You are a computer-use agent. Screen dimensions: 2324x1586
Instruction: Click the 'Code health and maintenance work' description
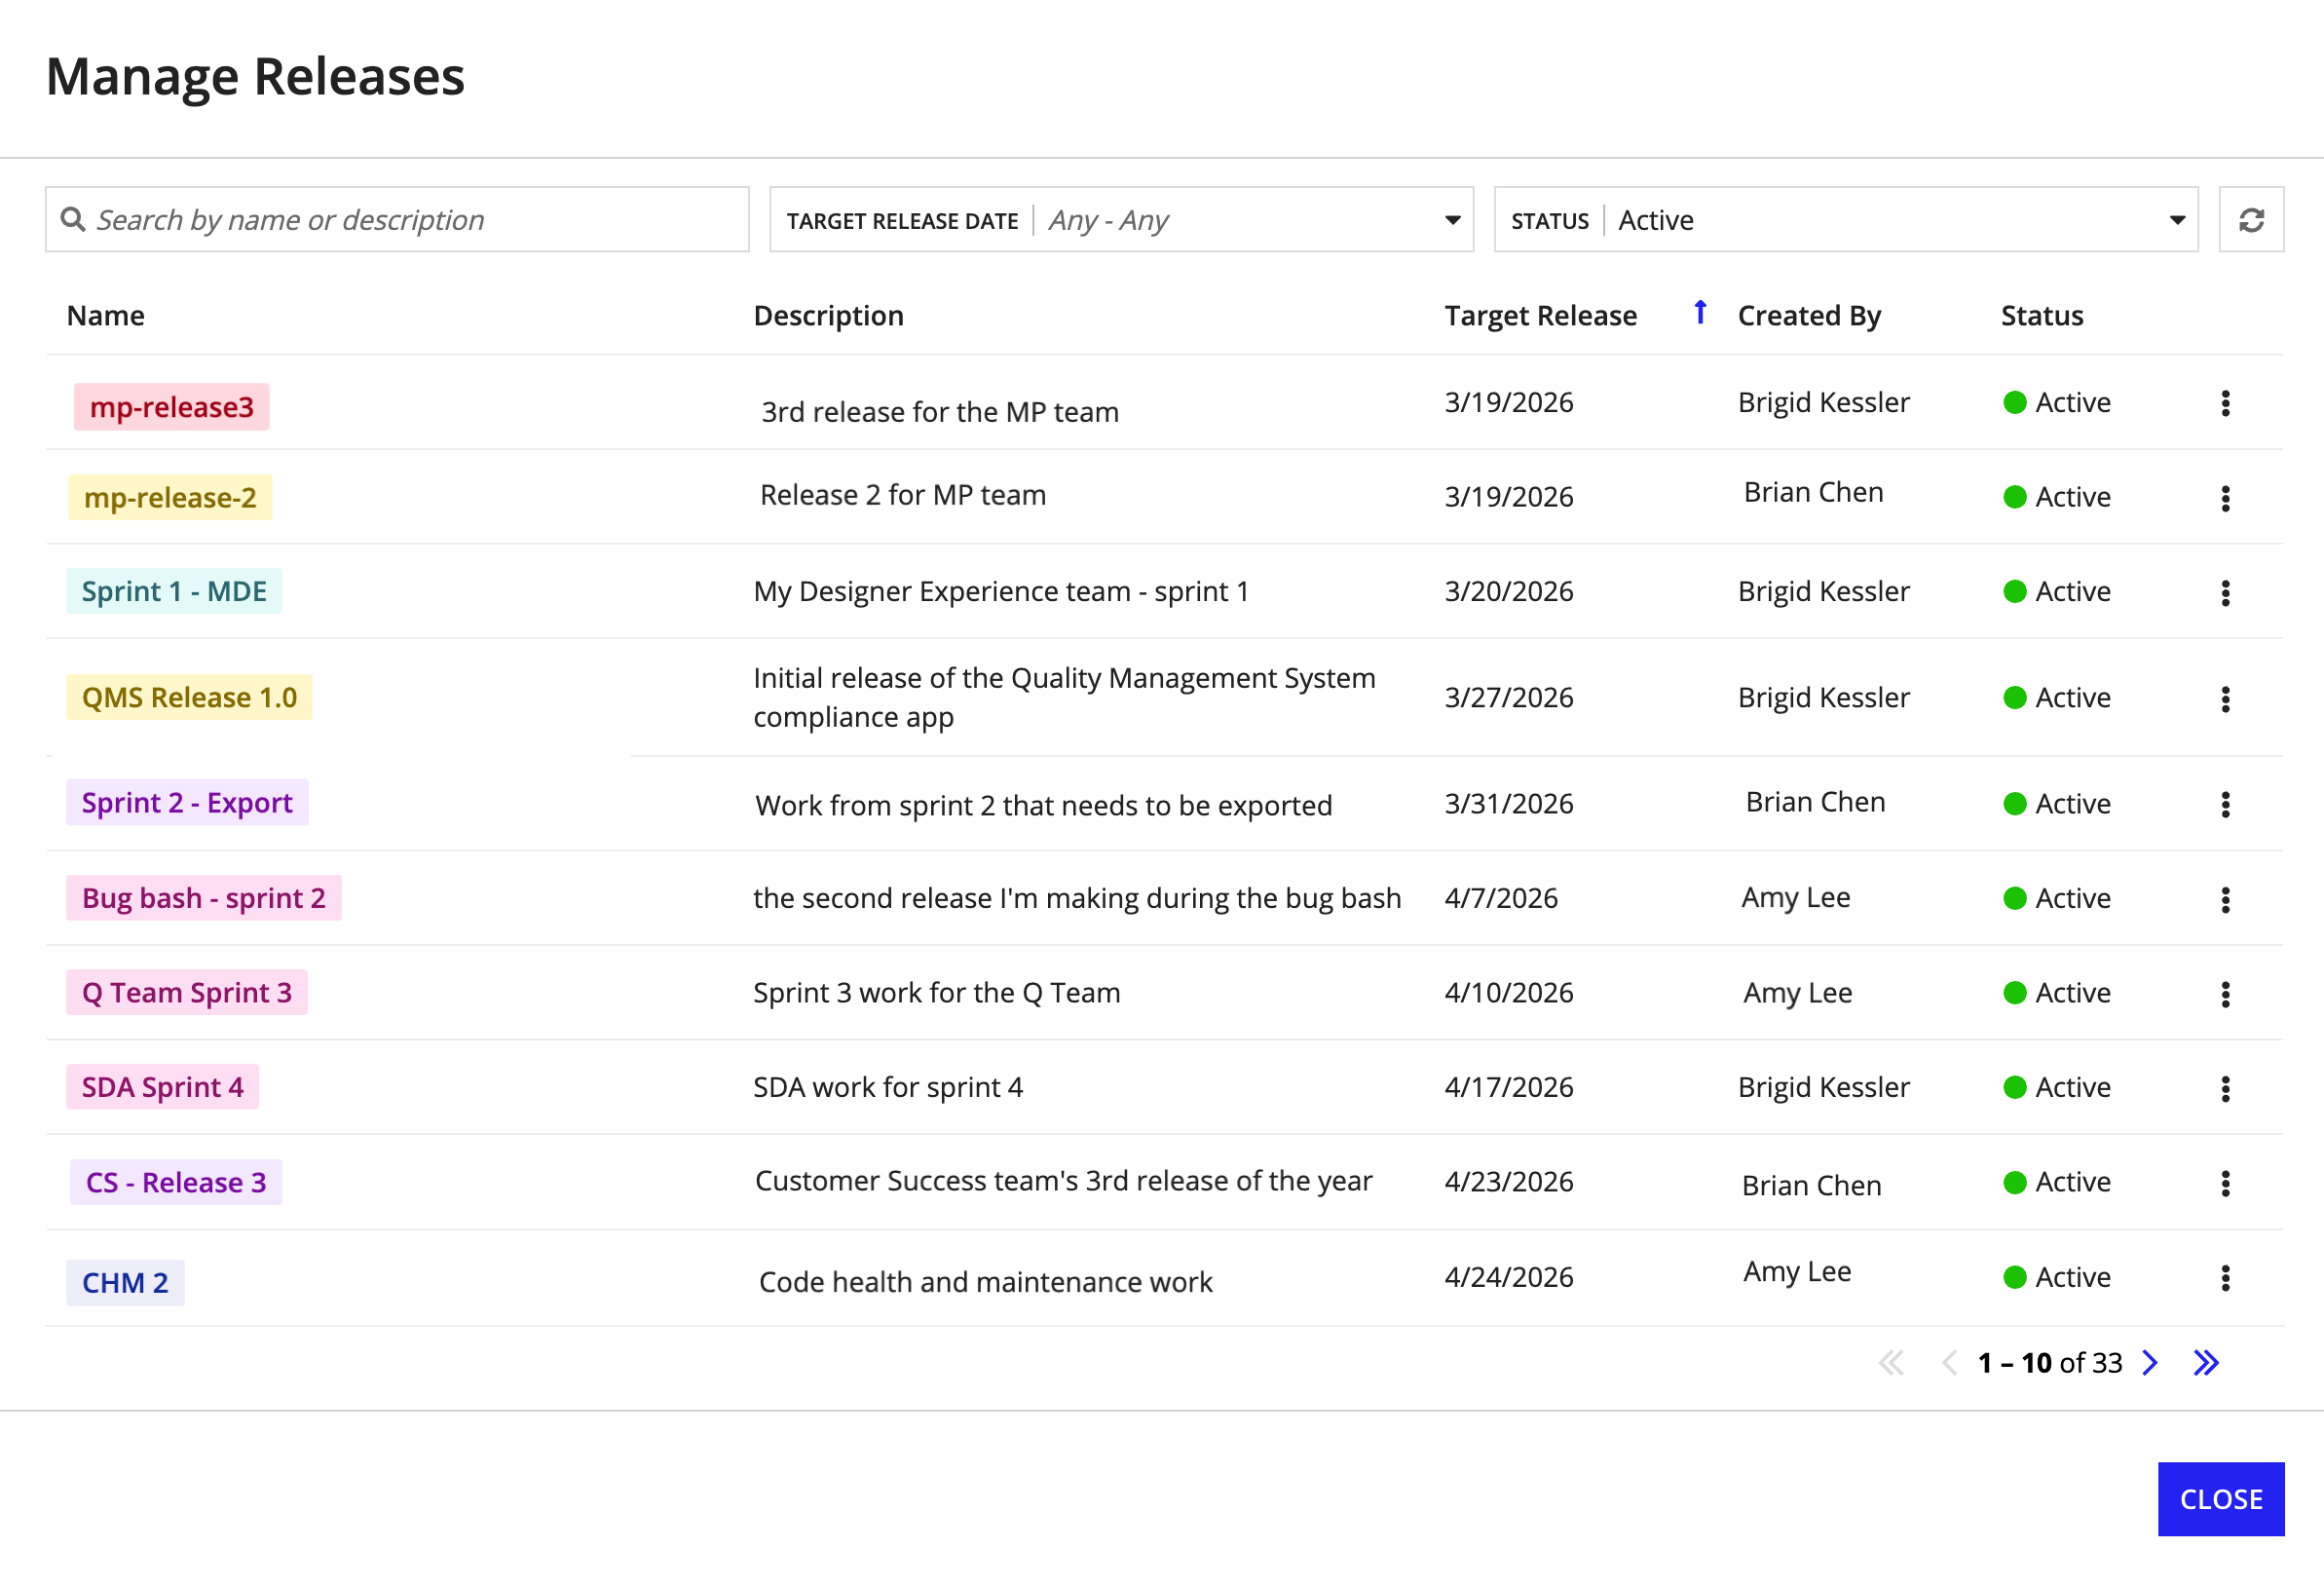(x=985, y=1281)
